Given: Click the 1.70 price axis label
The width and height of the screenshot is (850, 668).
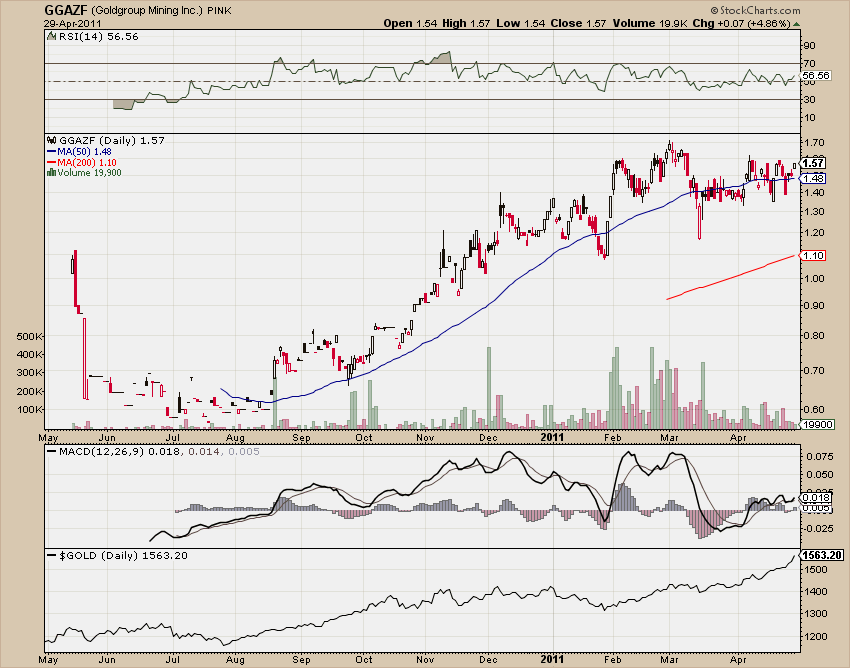Looking at the screenshot, I should [x=815, y=143].
